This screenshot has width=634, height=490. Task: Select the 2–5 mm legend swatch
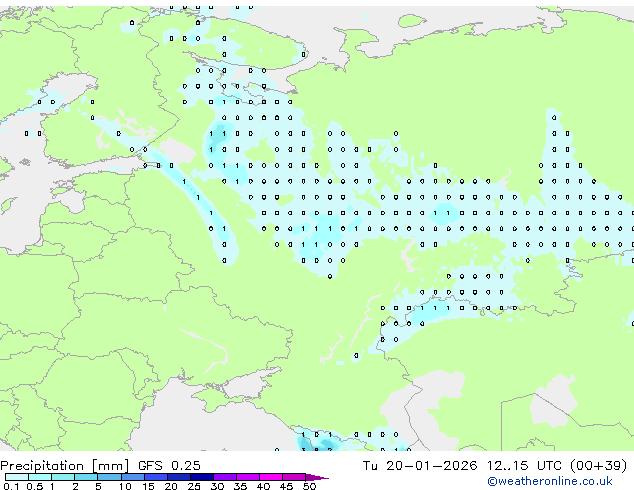[x=86, y=477]
